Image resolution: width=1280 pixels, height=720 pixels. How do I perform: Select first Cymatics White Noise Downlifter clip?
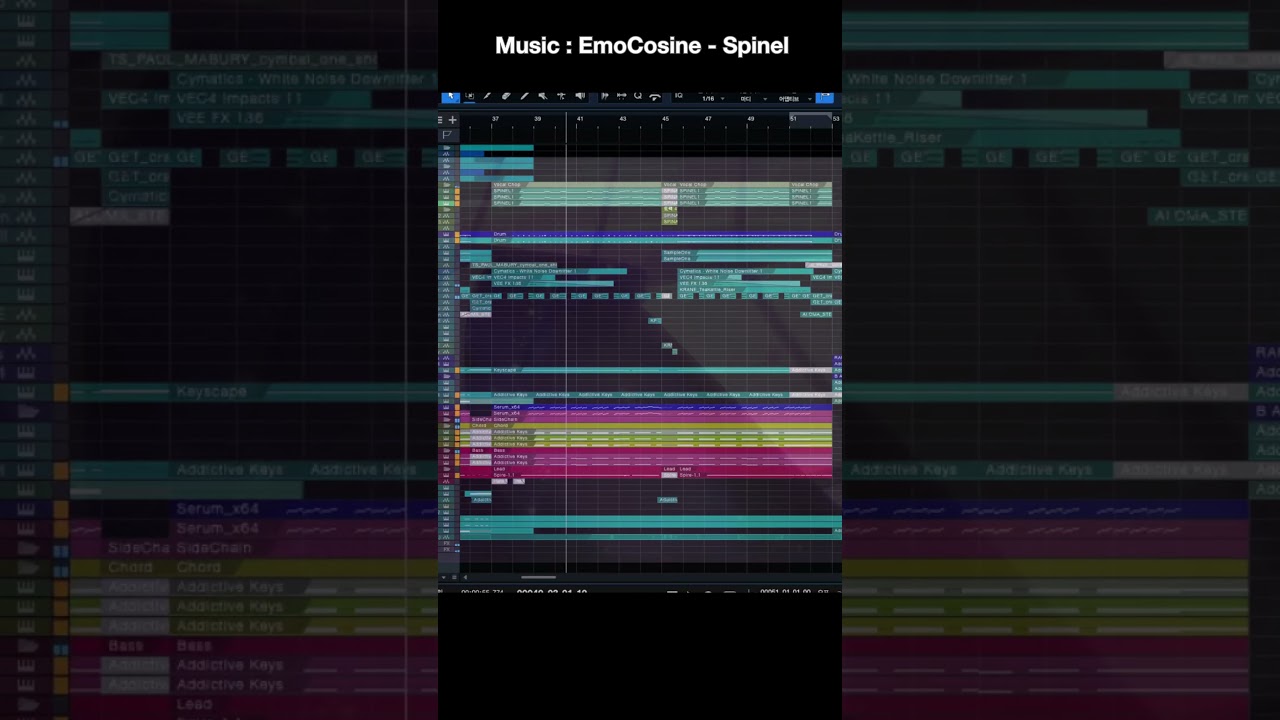(x=559, y=271)
